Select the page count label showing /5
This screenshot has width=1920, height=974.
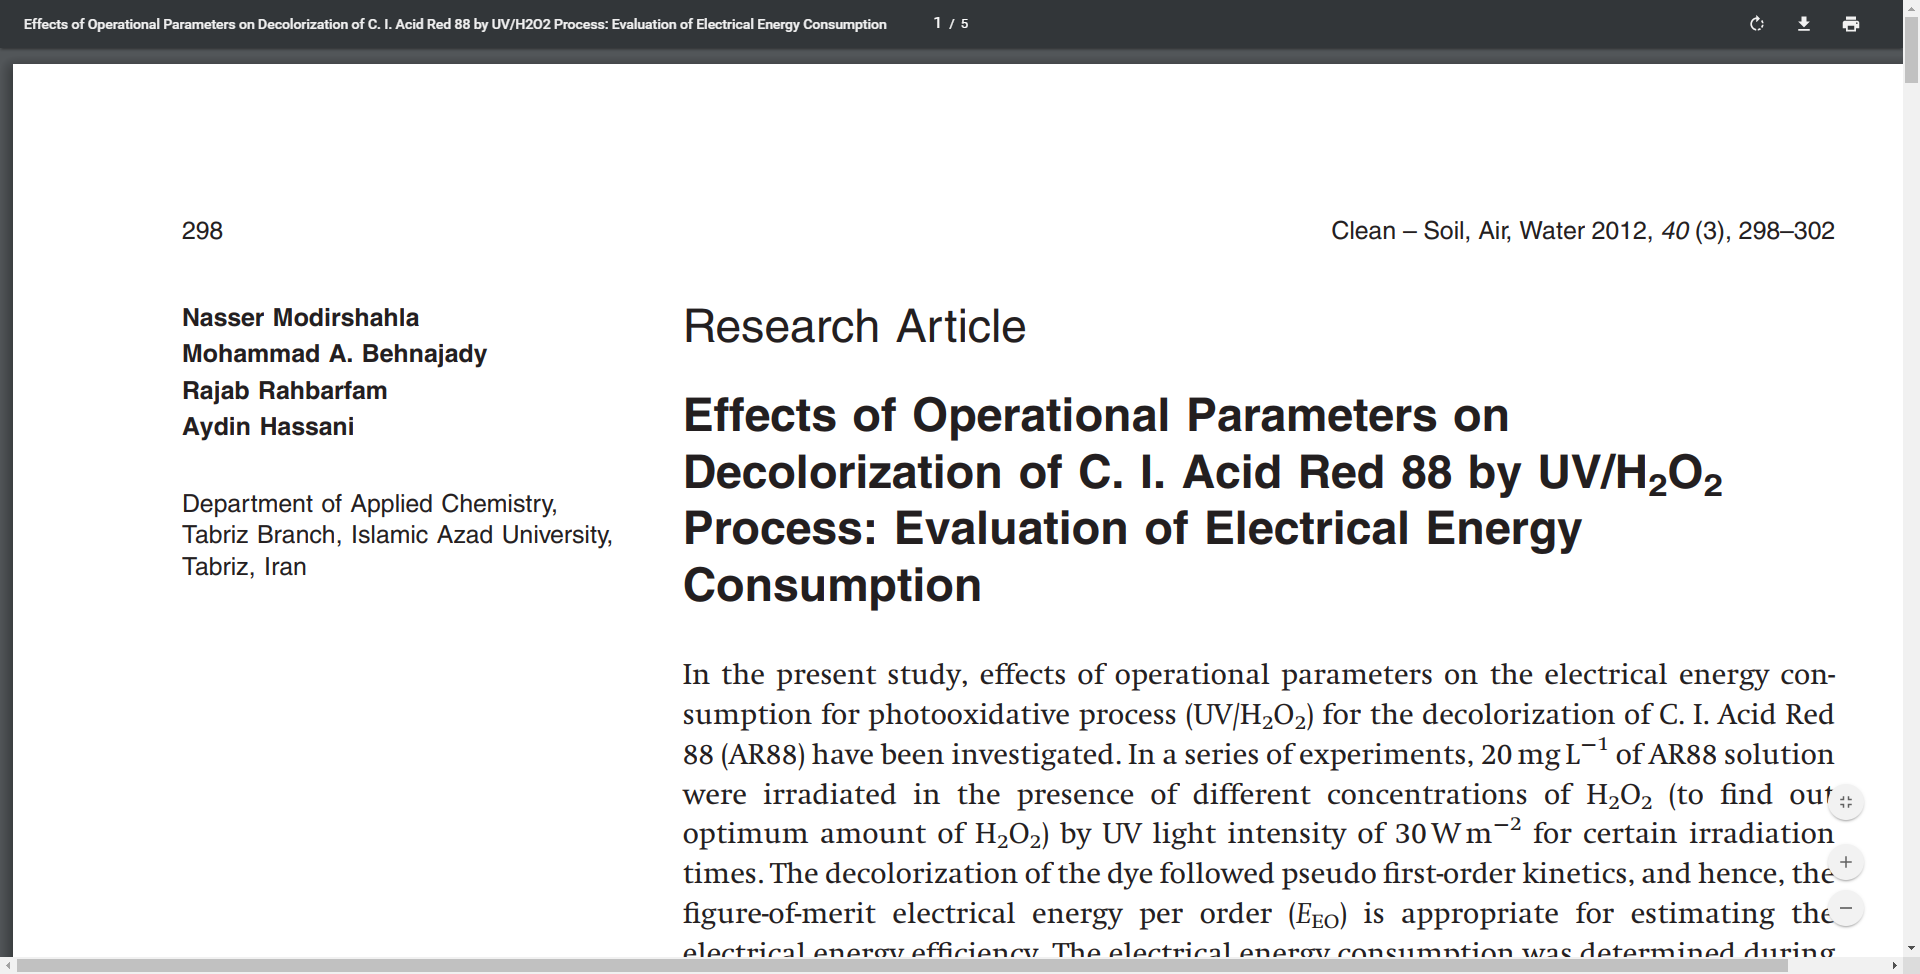[957, 23]
